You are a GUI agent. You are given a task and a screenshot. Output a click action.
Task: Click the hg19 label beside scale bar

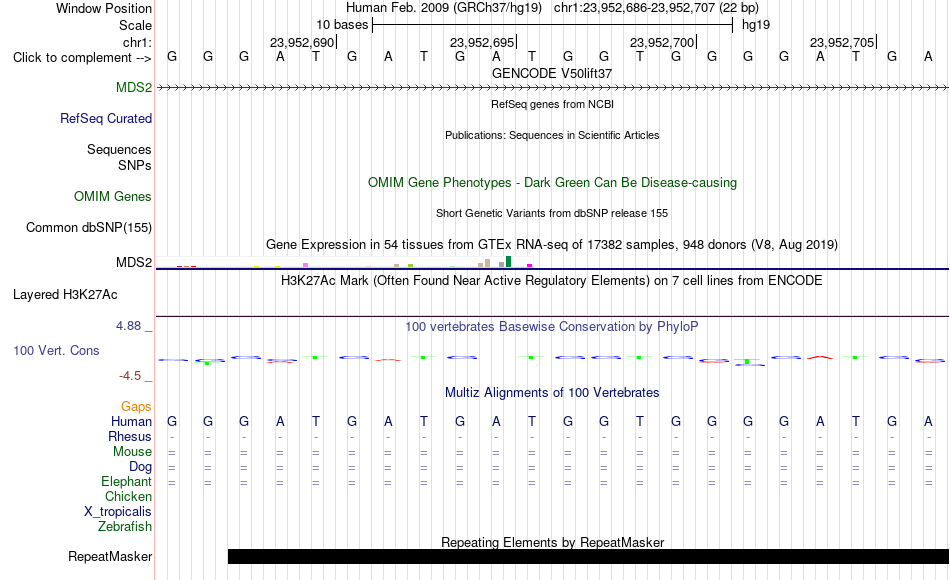click(756, 25)
